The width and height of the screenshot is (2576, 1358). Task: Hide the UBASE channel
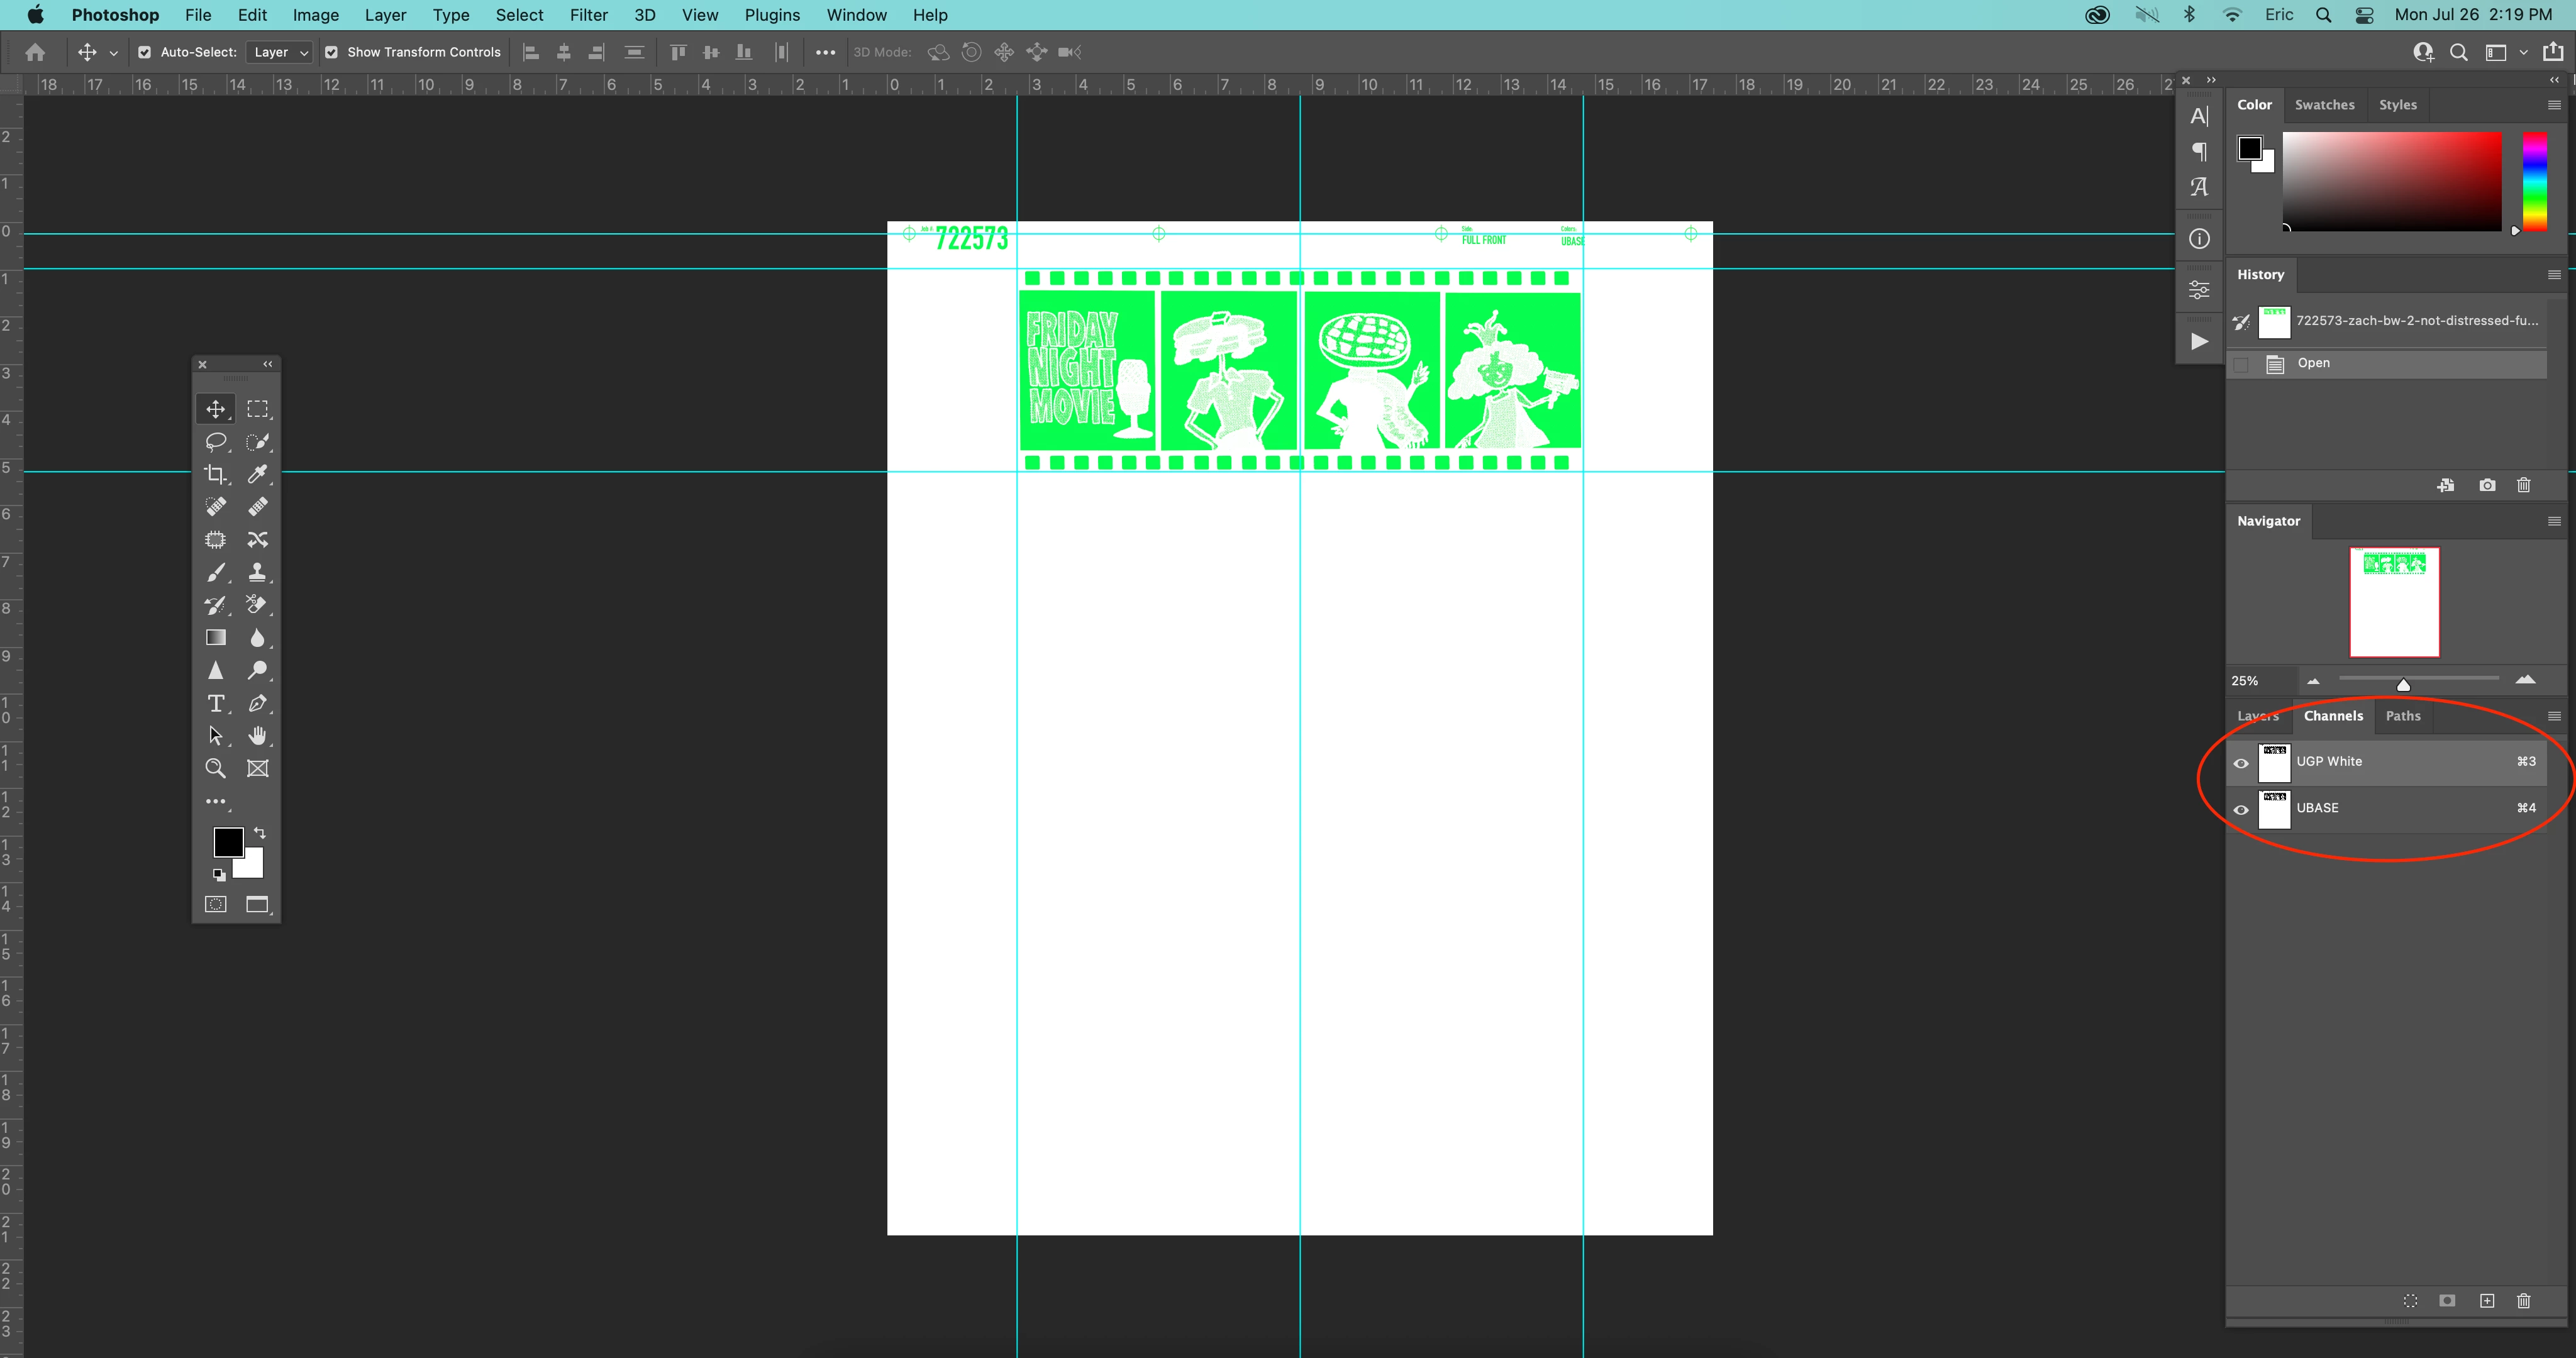2241,809
